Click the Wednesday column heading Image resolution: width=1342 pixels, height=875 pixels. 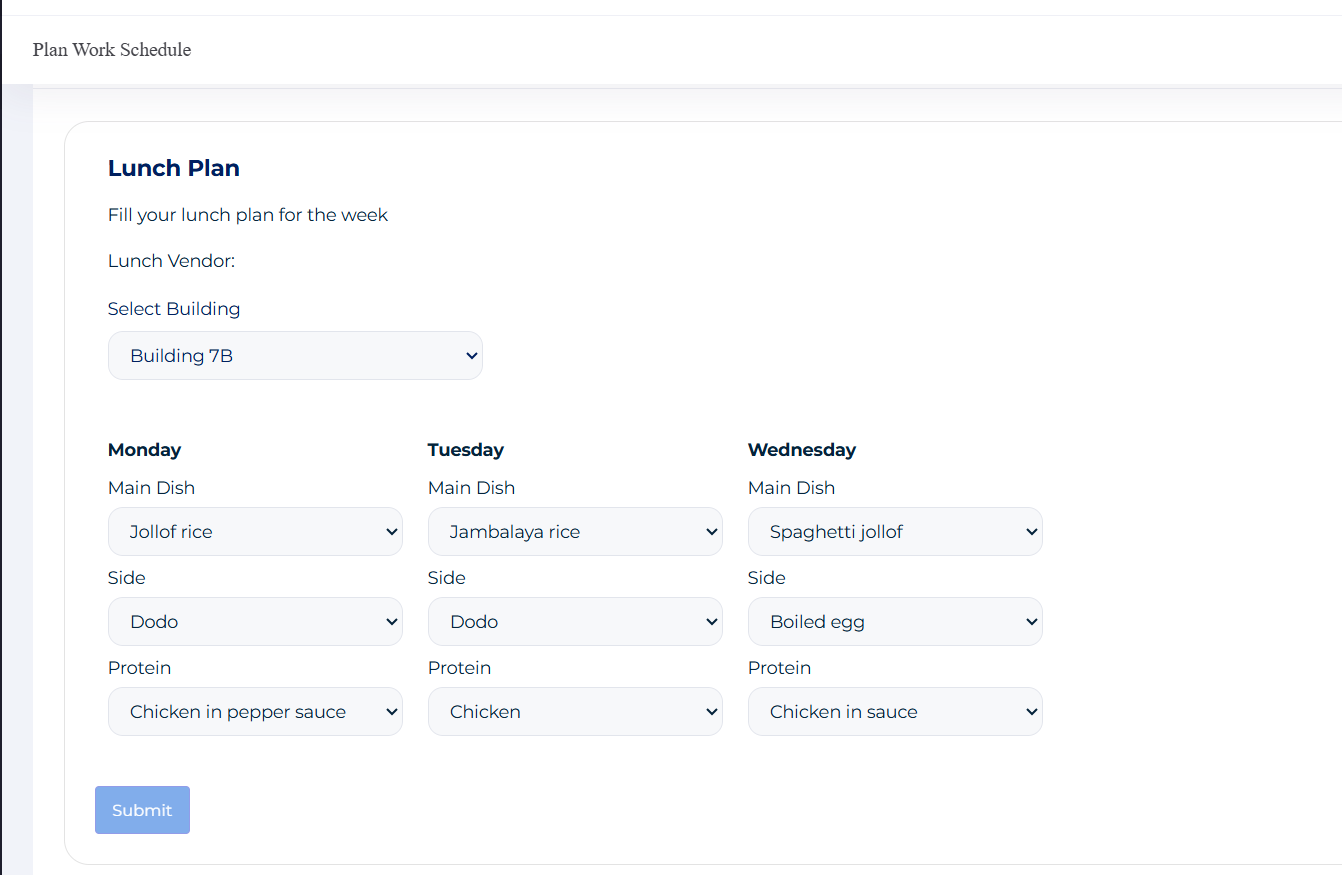tap(802, 450)
